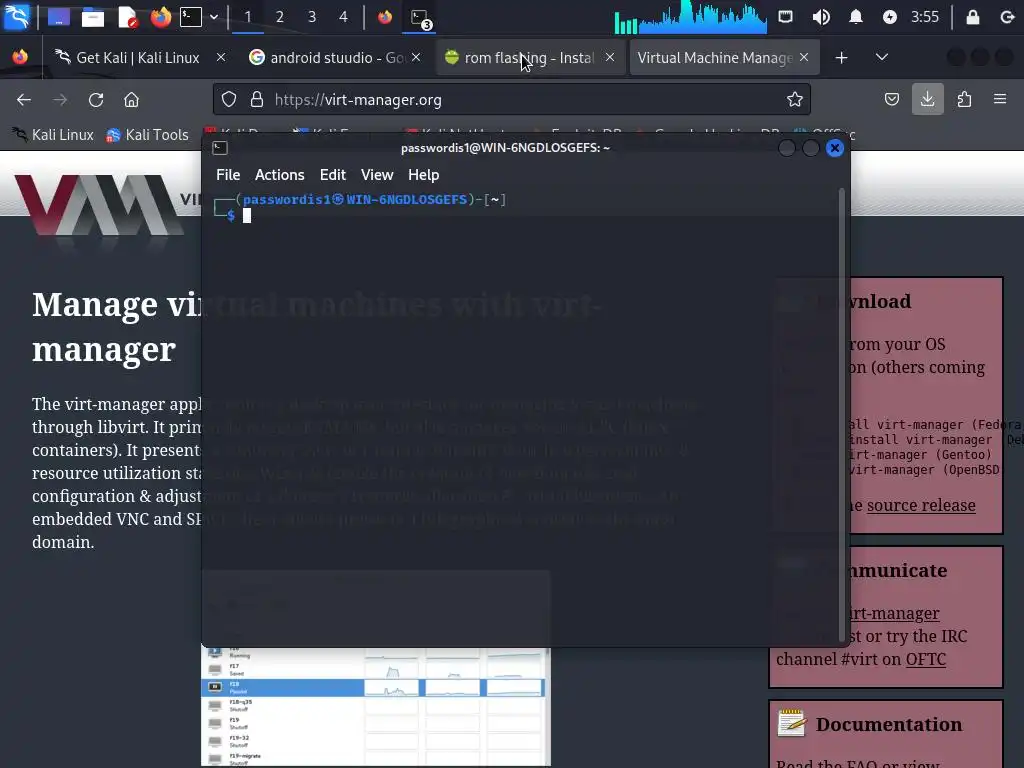Screen dimensions: 1024x768
Task: Expand the list all tabs chevron
Action: (x=882, y=57)
